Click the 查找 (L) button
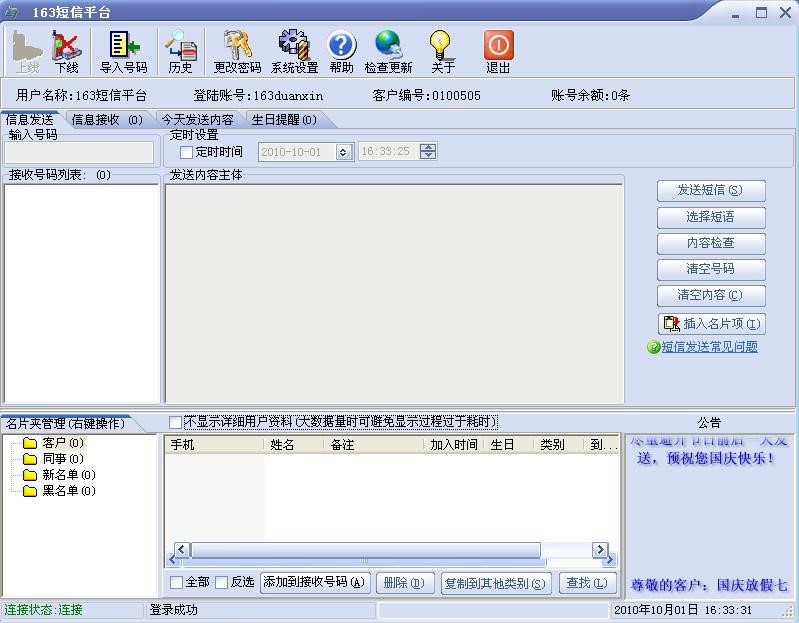 click(x=587, y=582)
